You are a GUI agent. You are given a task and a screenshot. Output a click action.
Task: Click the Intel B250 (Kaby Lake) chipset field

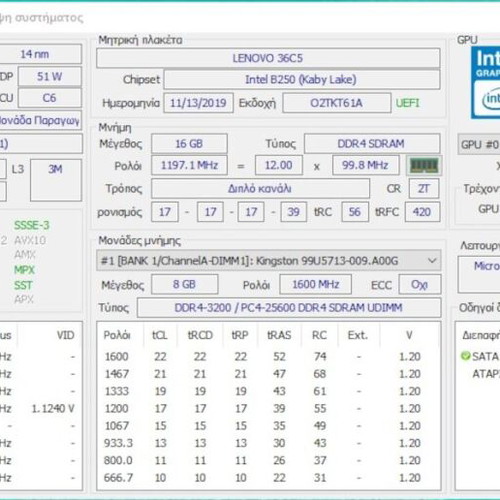click(x=302, y=79)
